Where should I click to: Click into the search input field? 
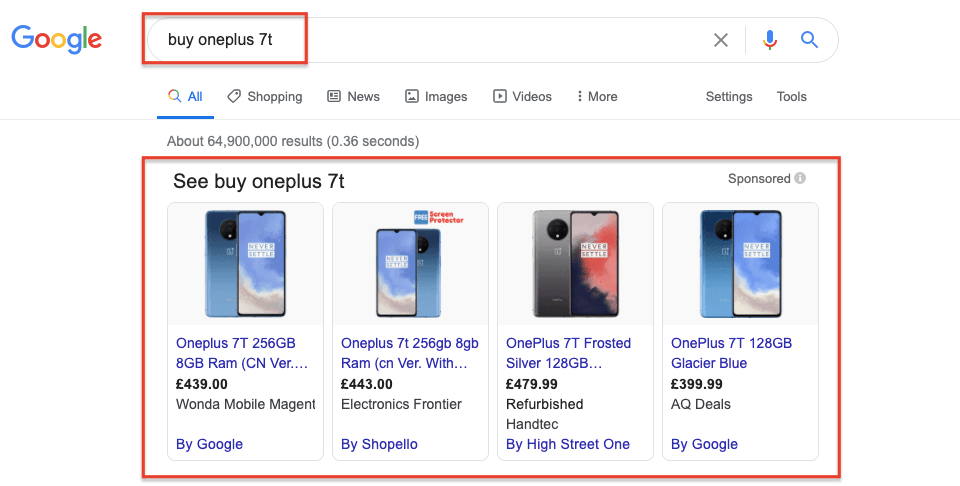[430, 40]
